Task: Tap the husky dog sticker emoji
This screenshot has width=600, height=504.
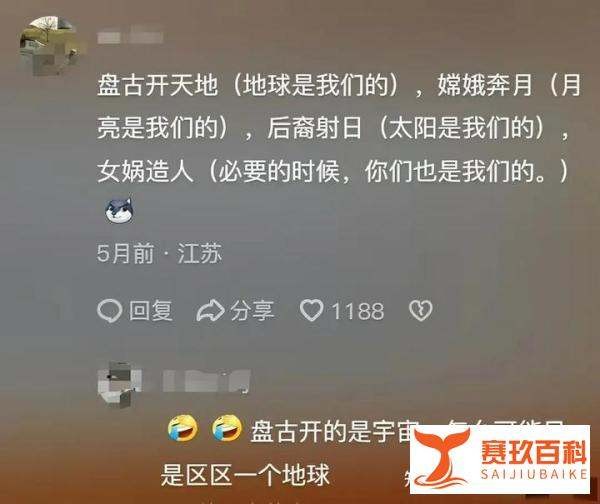Action: (x=119, y=210)
